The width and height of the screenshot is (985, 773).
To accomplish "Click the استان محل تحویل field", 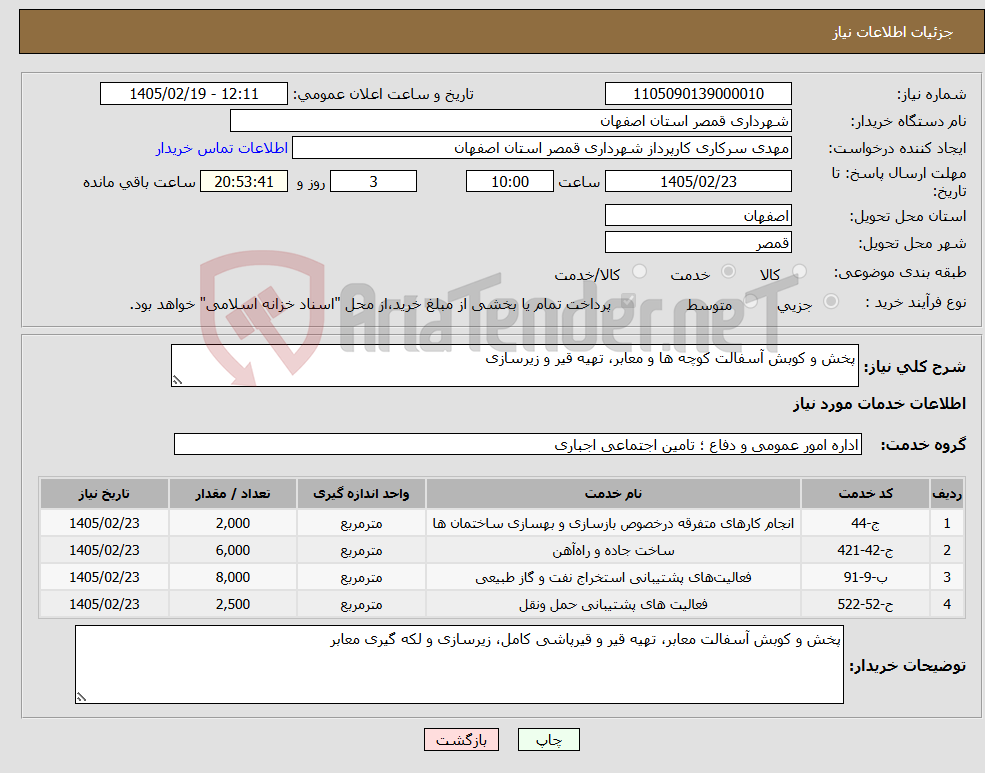I will click(x=698, y=215).
